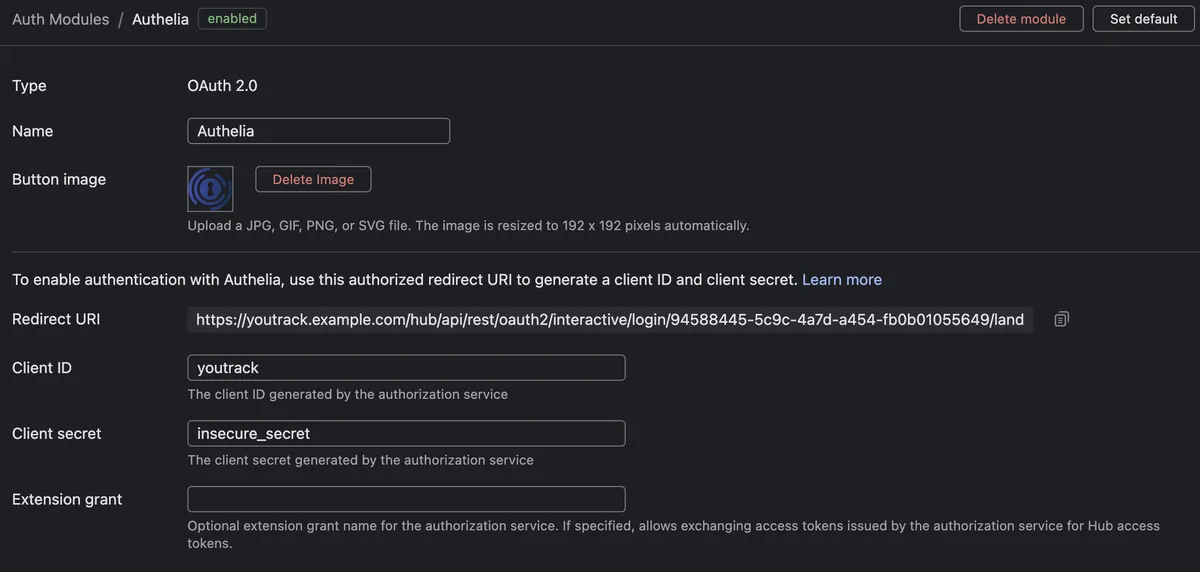Image resolution: width=1200 pixels, height=572 pixels.
Task: Copy the Redirect URI to clipboard
Action: click(1061, 319)
